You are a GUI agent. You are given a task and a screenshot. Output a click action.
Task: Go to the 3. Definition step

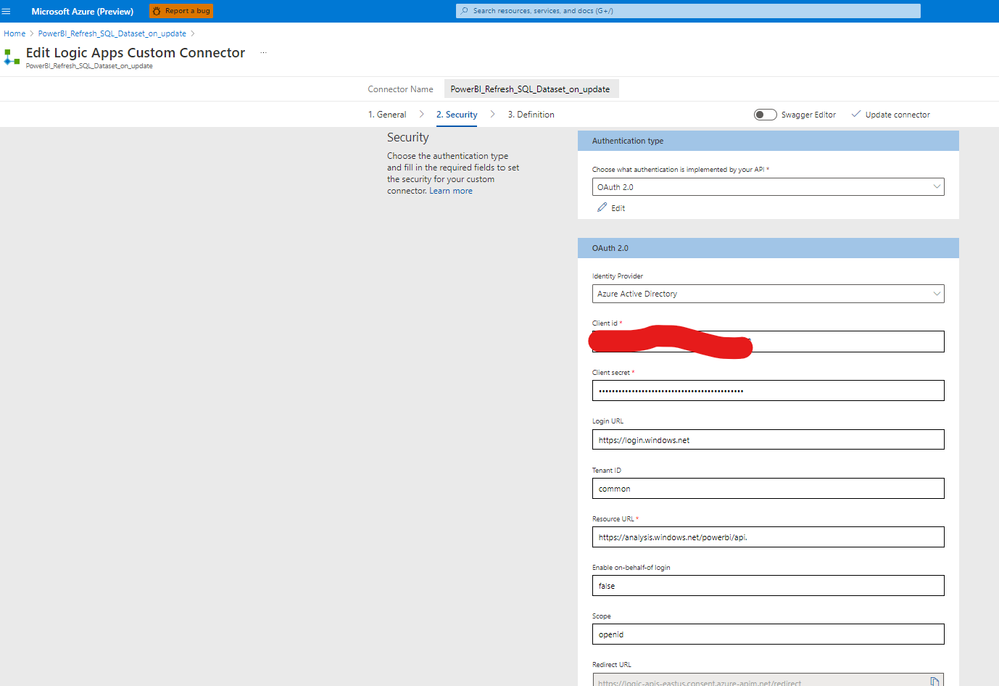pyautogui.click(x=531, y=115)
